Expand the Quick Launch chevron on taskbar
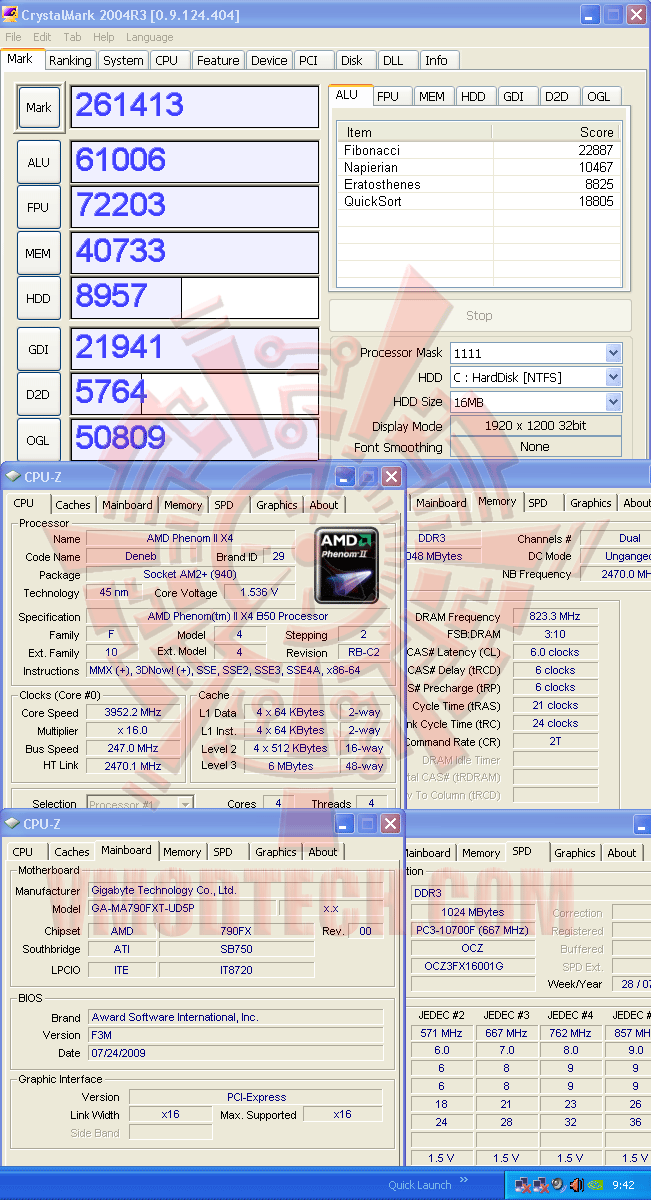This screenshot has width=651, height=1200. (464, 1181)
